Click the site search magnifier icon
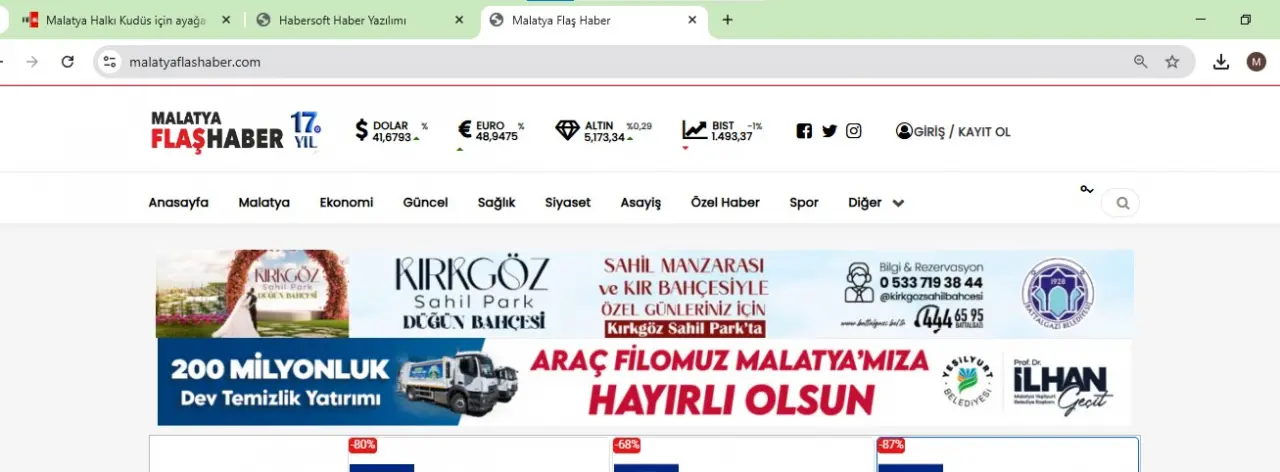The image size is (1280, 472). point(1122,203)
